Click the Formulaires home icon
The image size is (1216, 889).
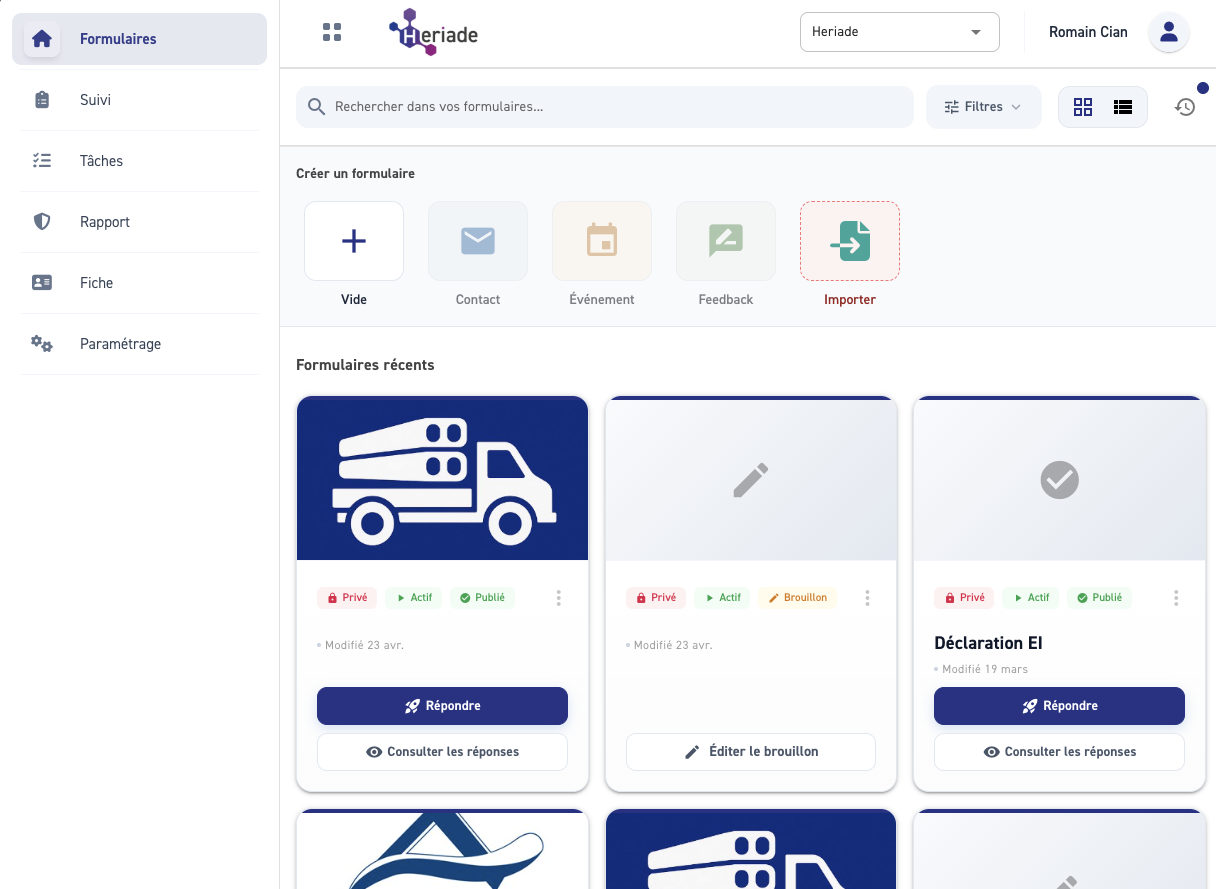[42, 39]
